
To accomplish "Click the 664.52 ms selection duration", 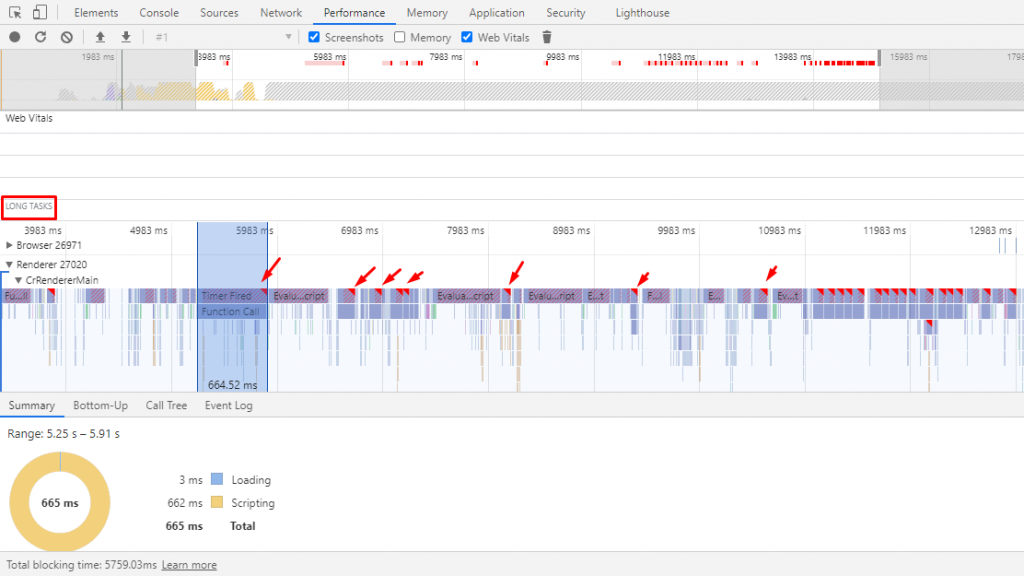I will coord(232,385).
